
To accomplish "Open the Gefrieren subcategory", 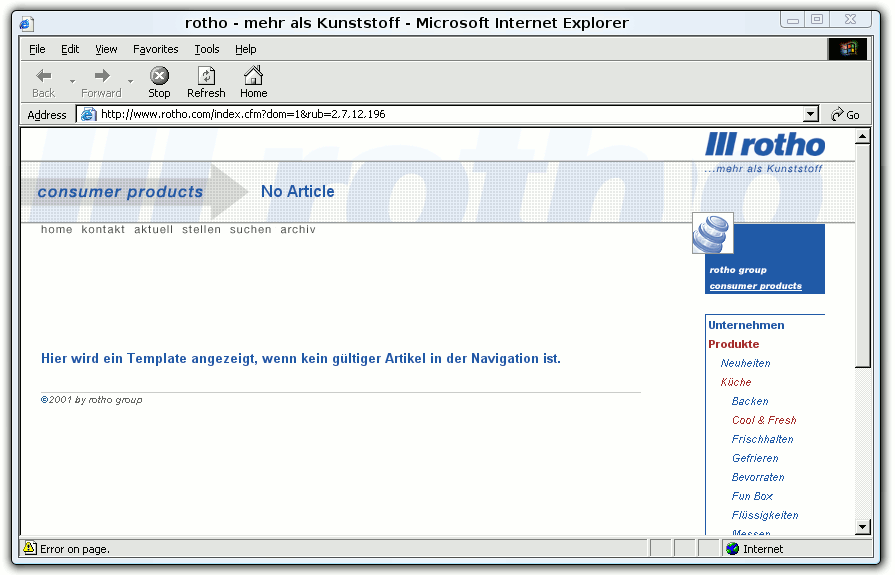I will pyautogui.click(x=755, y=458).
